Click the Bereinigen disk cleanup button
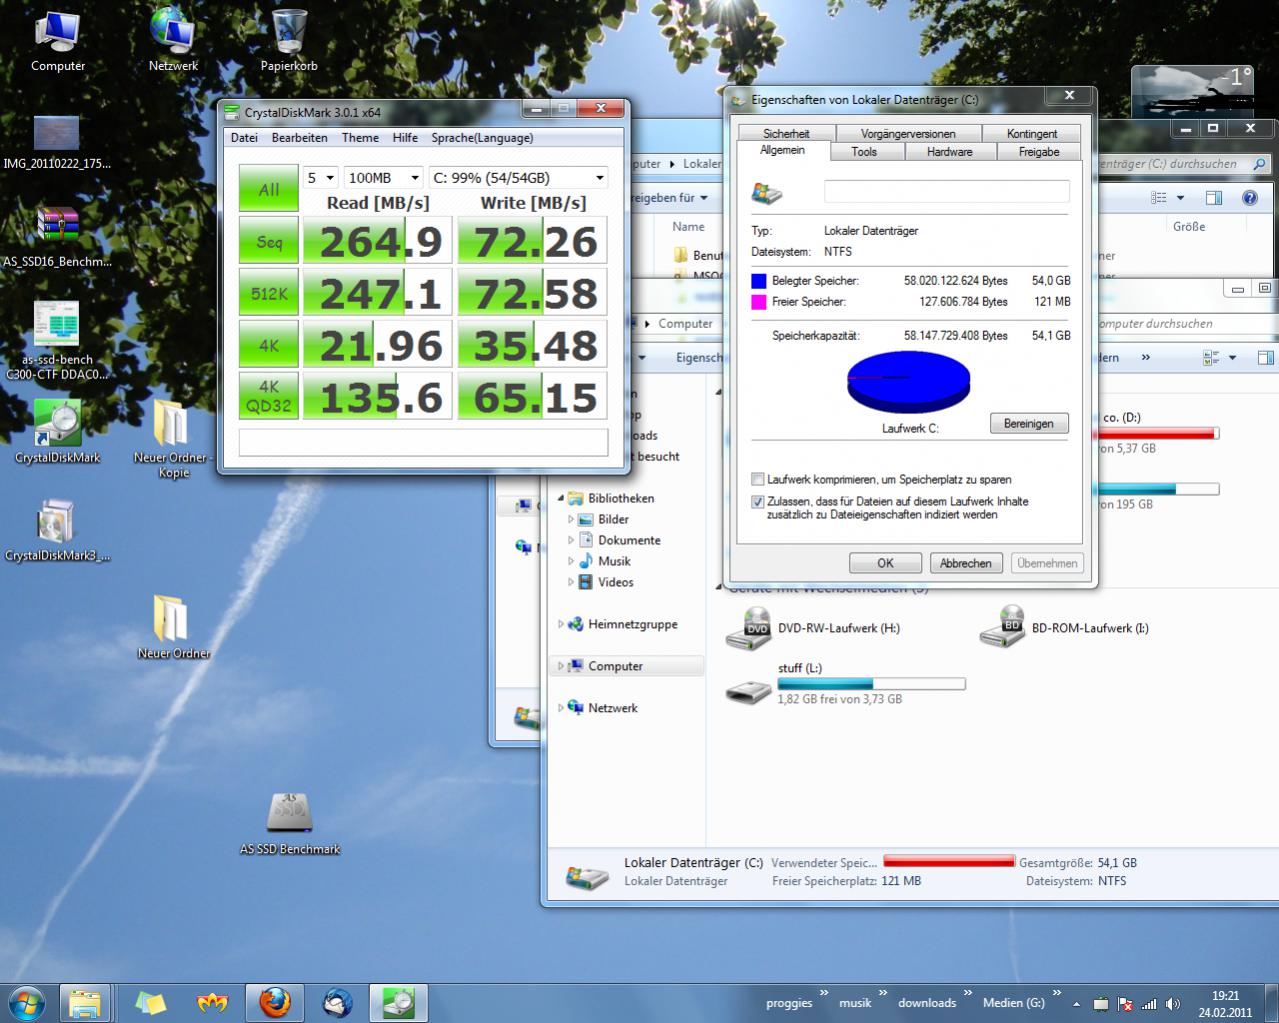This screenshot has width=1279, height=1023. [x=1029, y=423]
